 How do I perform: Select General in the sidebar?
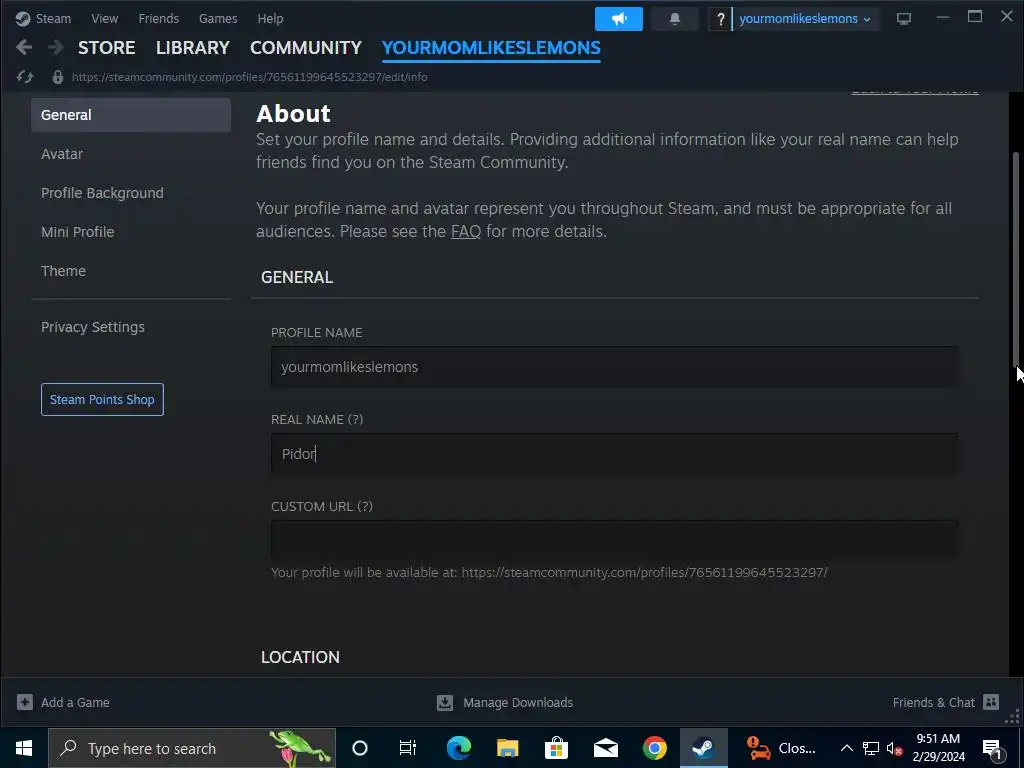point(131,115)
